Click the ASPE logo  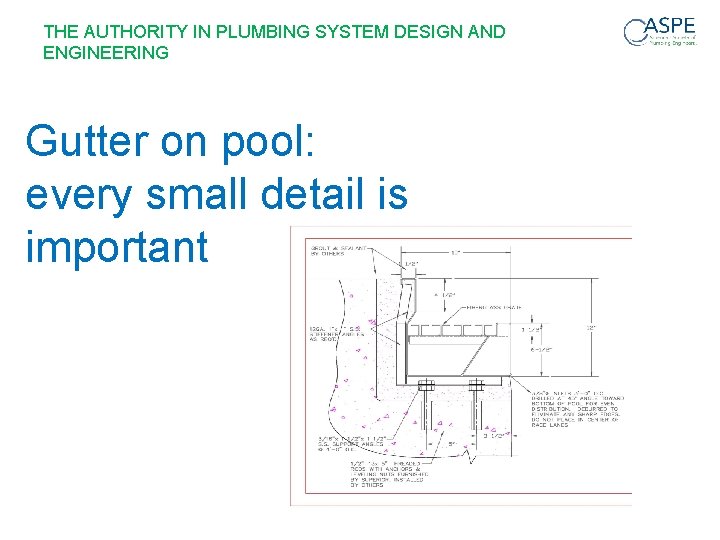pyautogui.click(x=660, y=32)
